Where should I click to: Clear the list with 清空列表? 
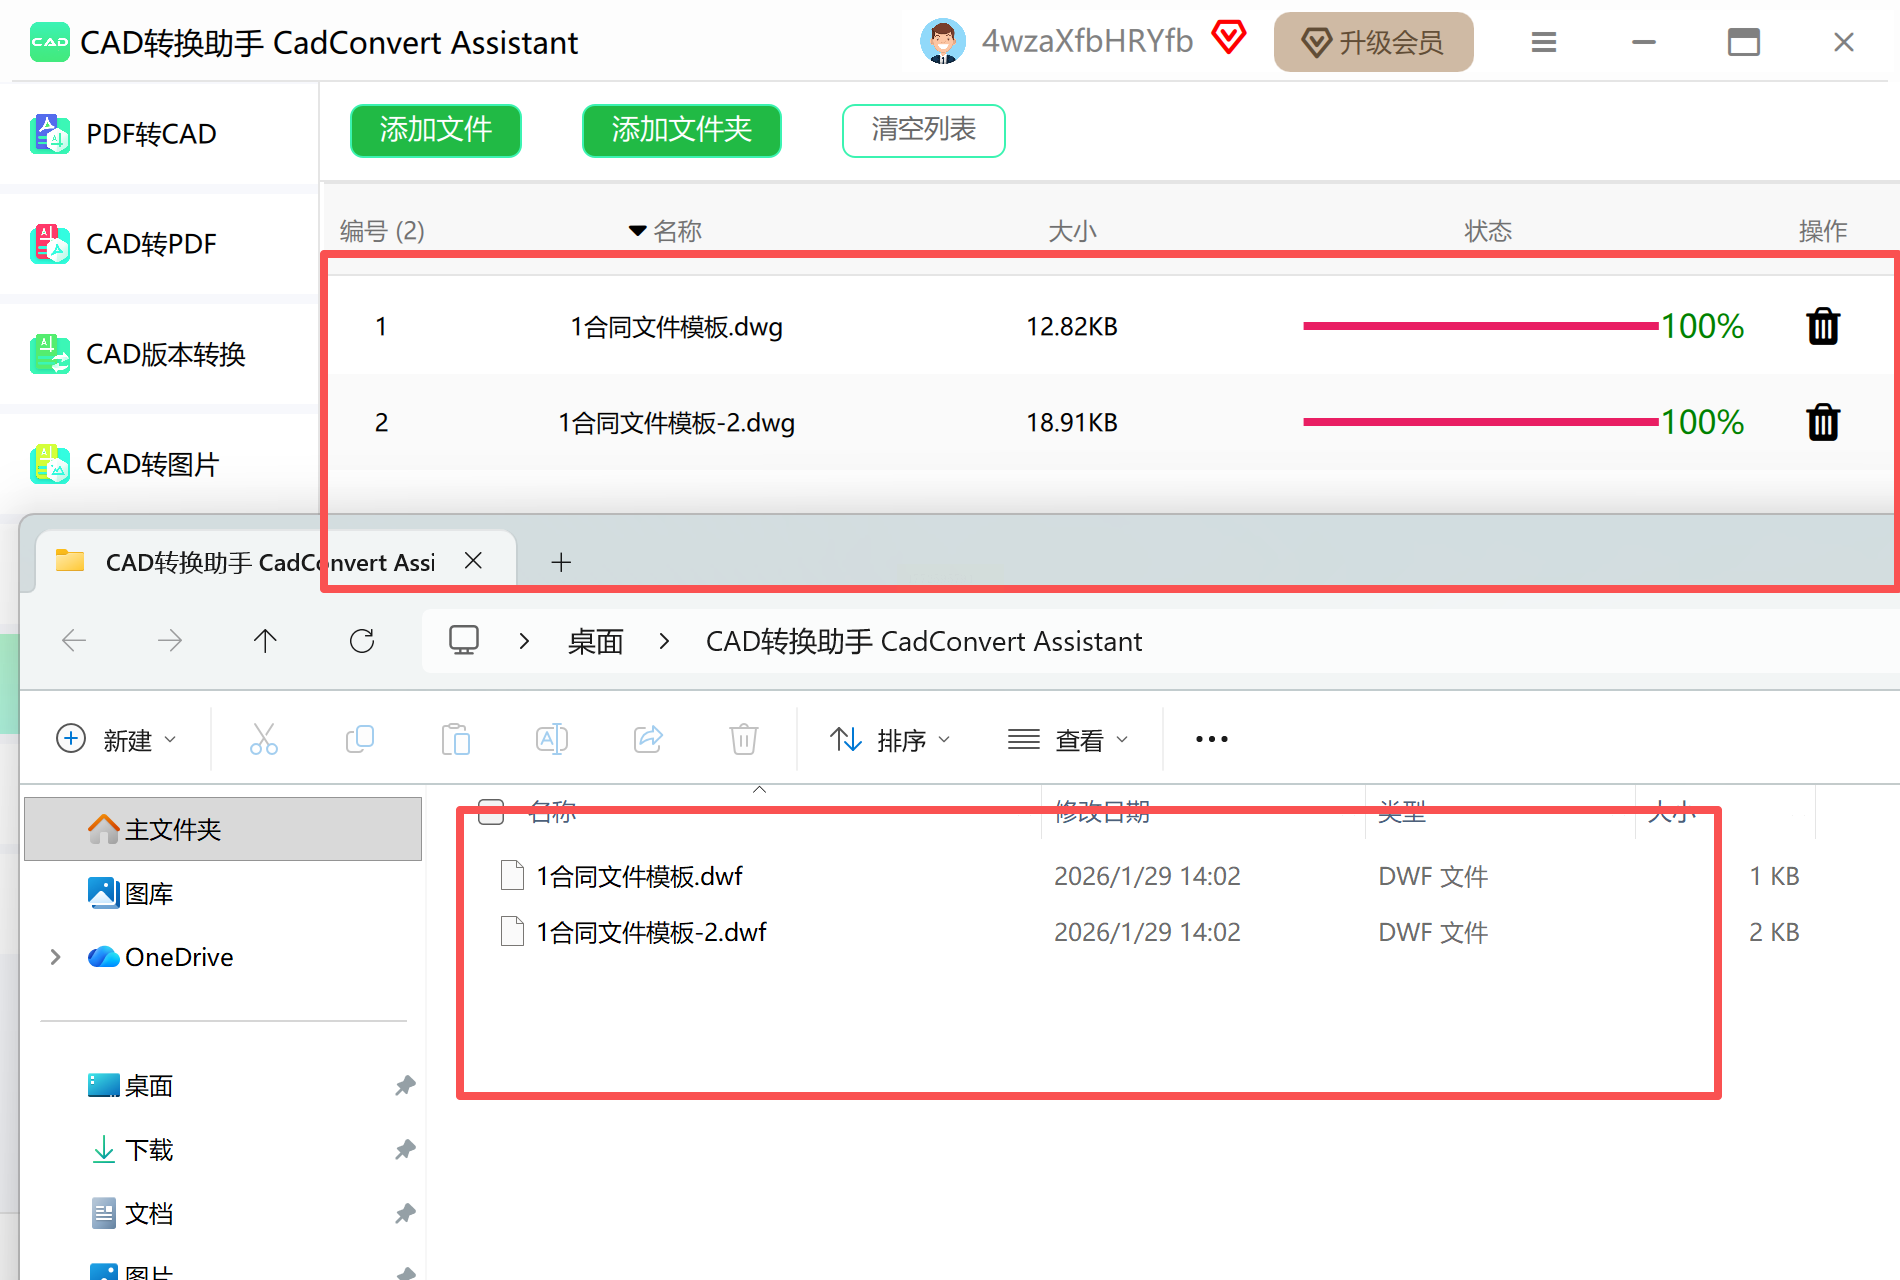(924, 130)
